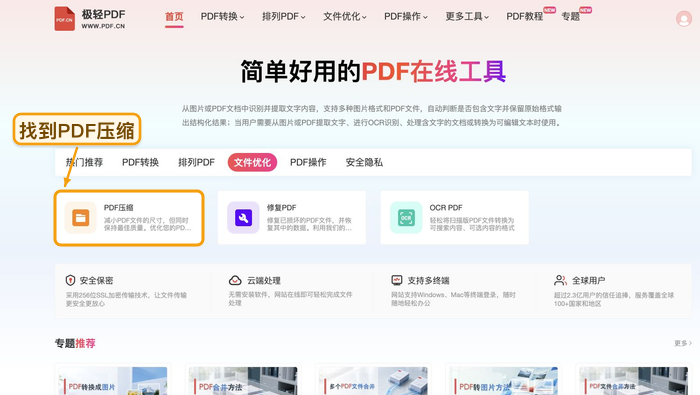Click the 安全保密 heading text

[96, 280]
